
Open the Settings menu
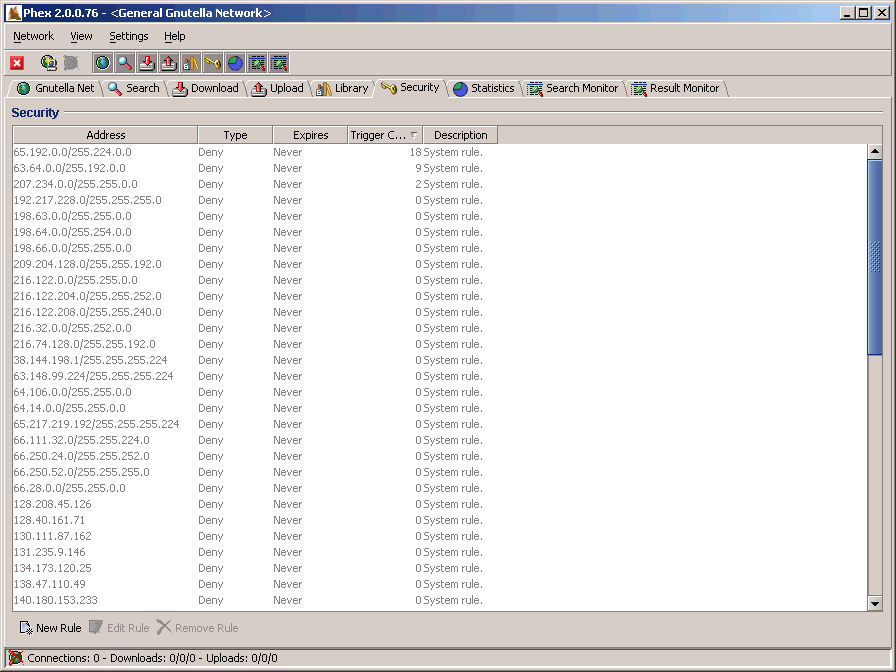point(129,36)
